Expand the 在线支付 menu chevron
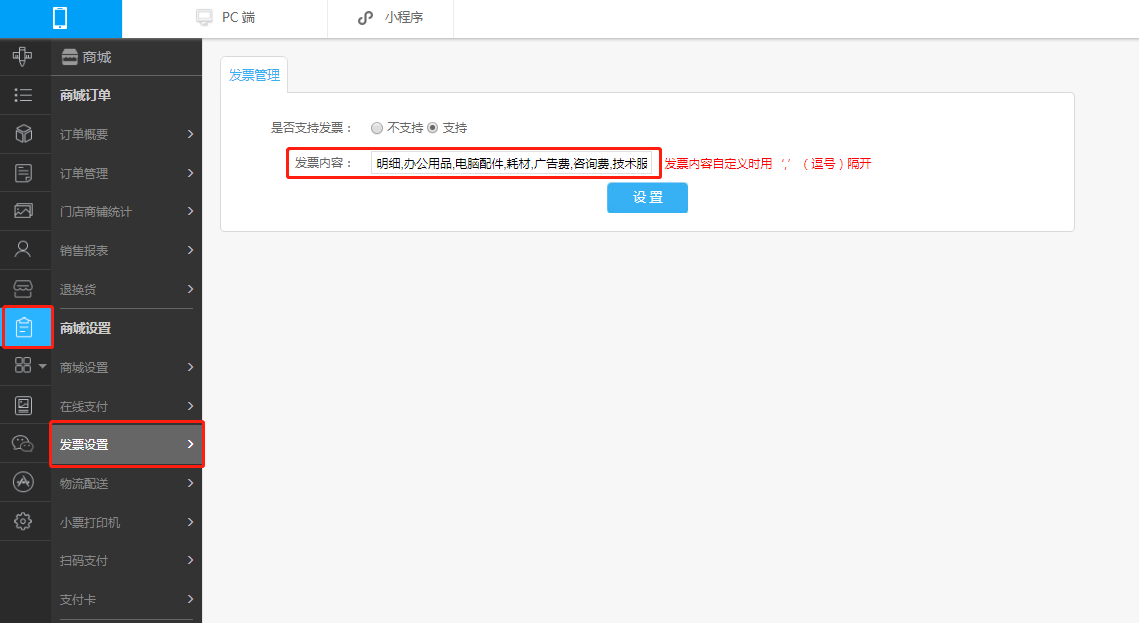 tap(190, 406)
